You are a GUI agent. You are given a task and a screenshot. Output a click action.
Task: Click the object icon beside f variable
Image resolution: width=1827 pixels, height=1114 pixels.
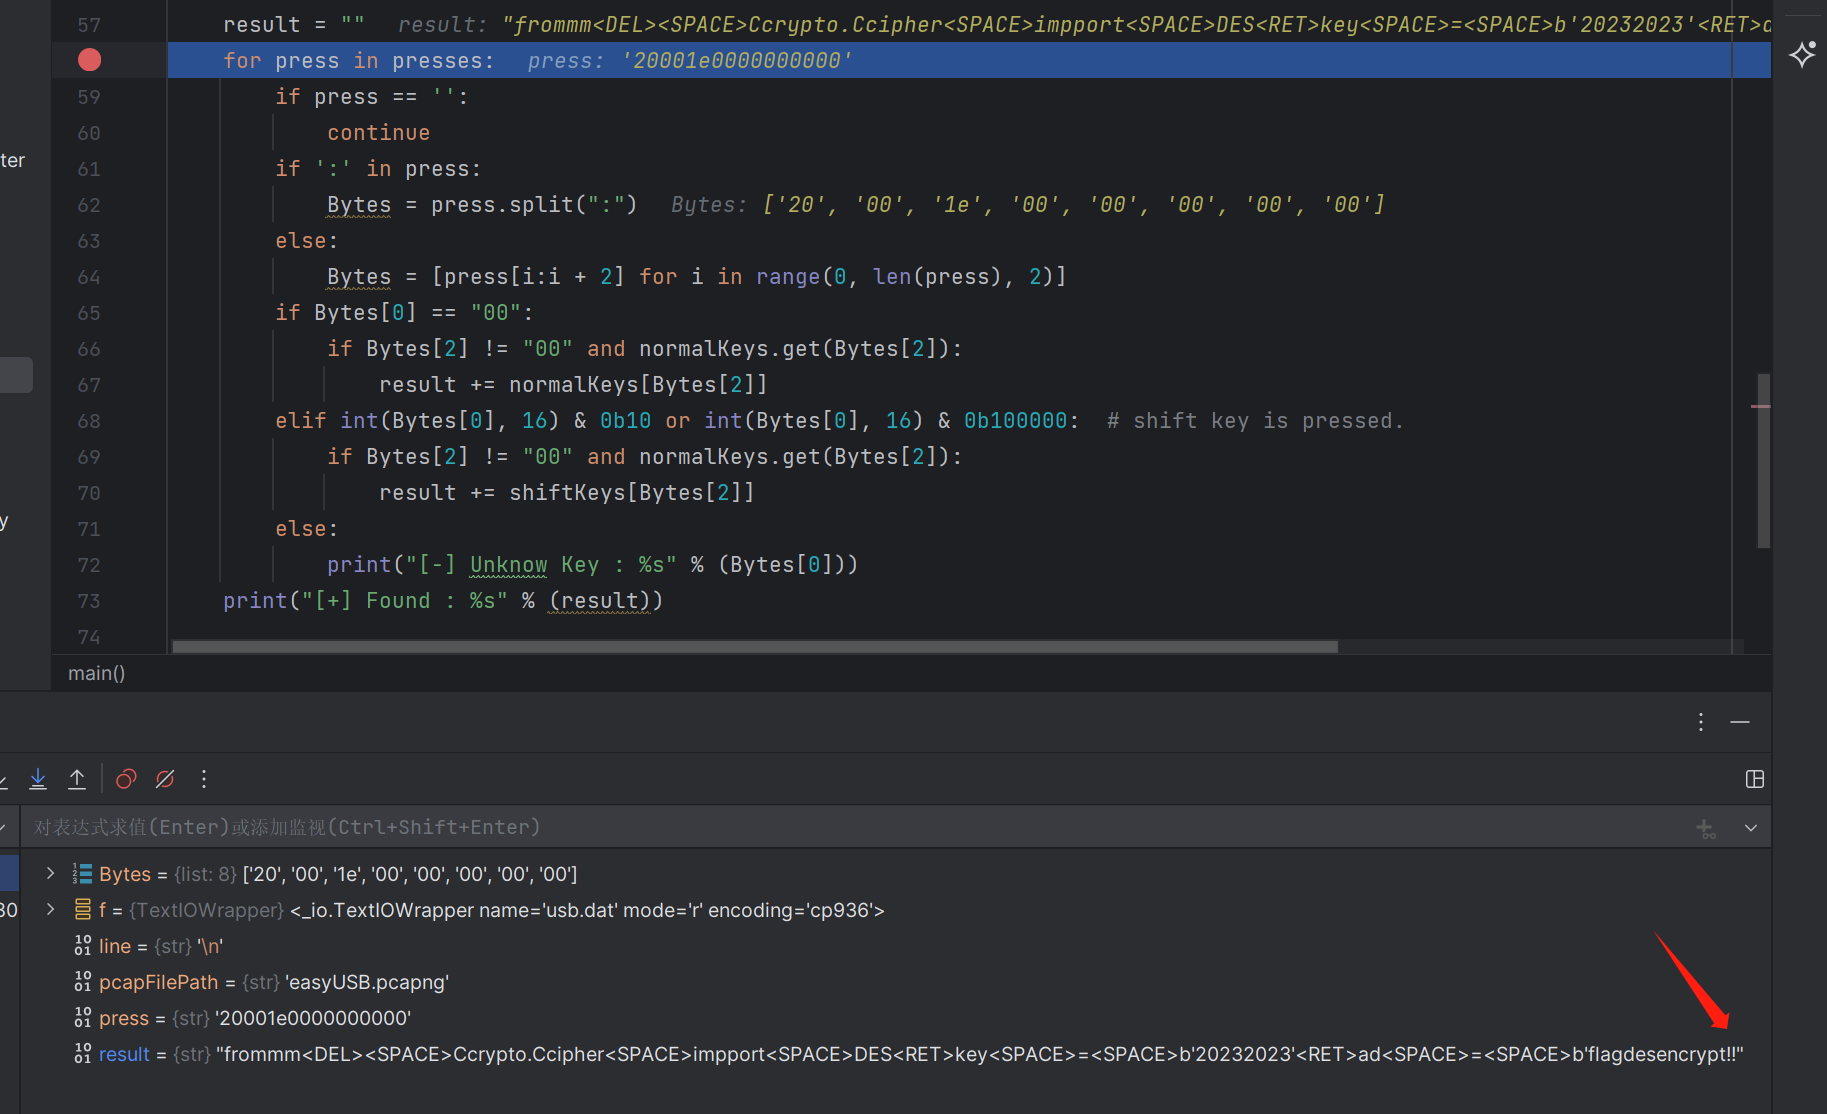[82, 910]
